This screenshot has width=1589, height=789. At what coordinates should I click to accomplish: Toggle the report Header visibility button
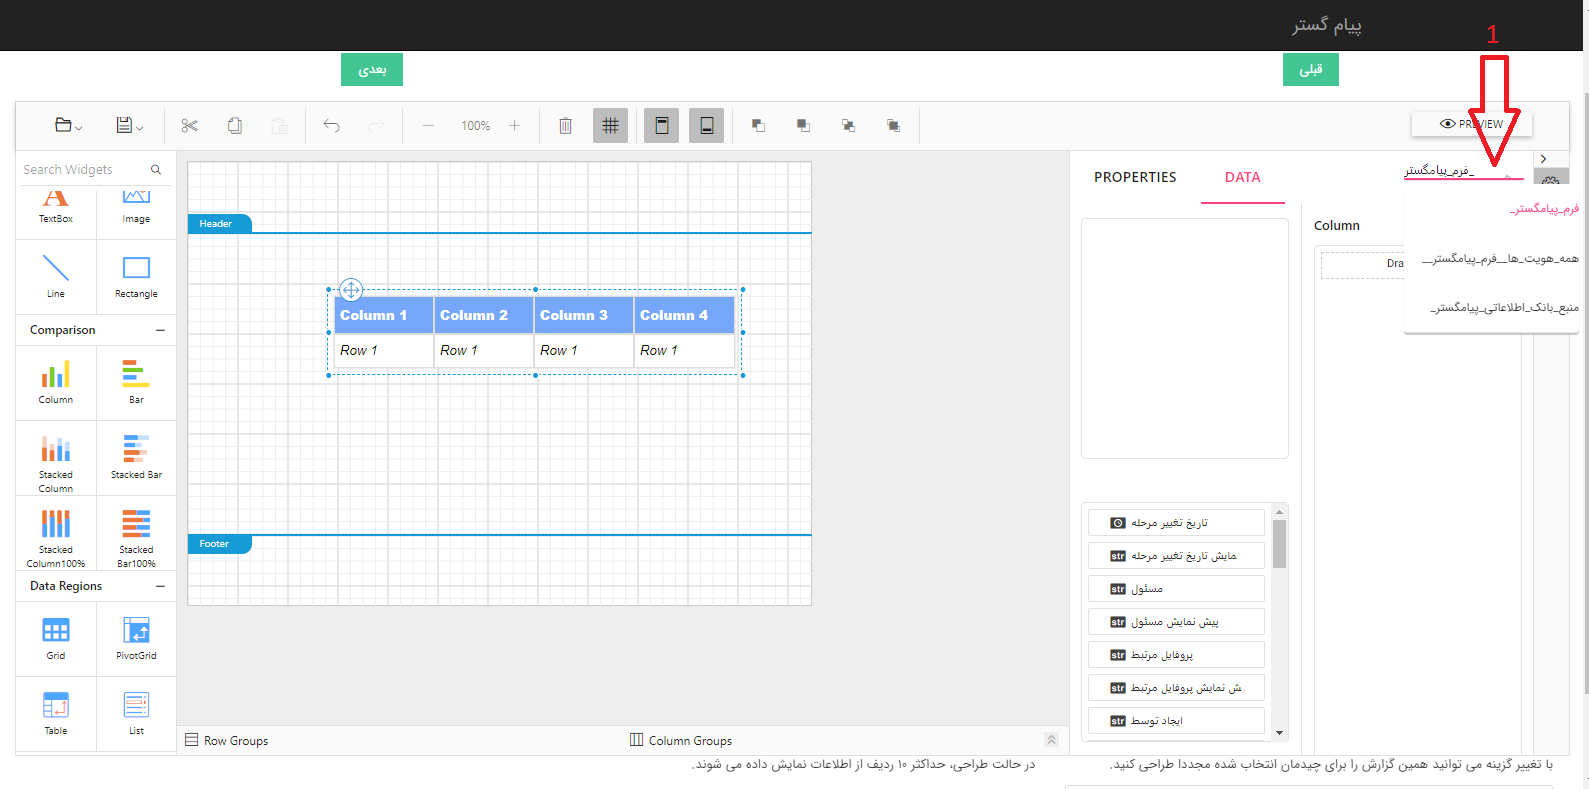(661, 126)
